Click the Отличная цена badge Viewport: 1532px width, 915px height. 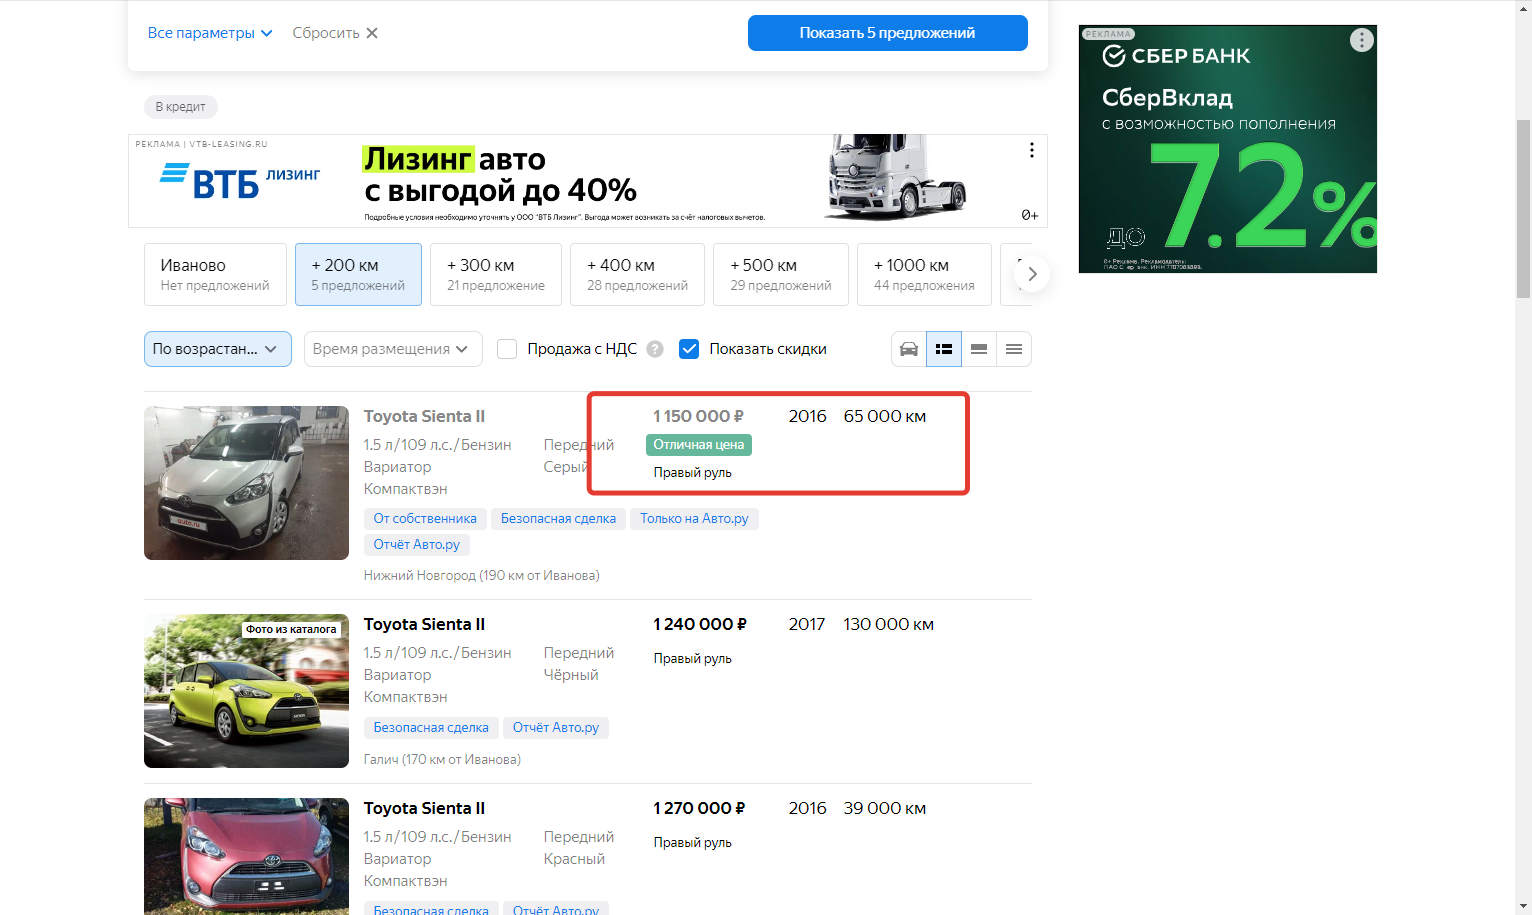point(699,445)
